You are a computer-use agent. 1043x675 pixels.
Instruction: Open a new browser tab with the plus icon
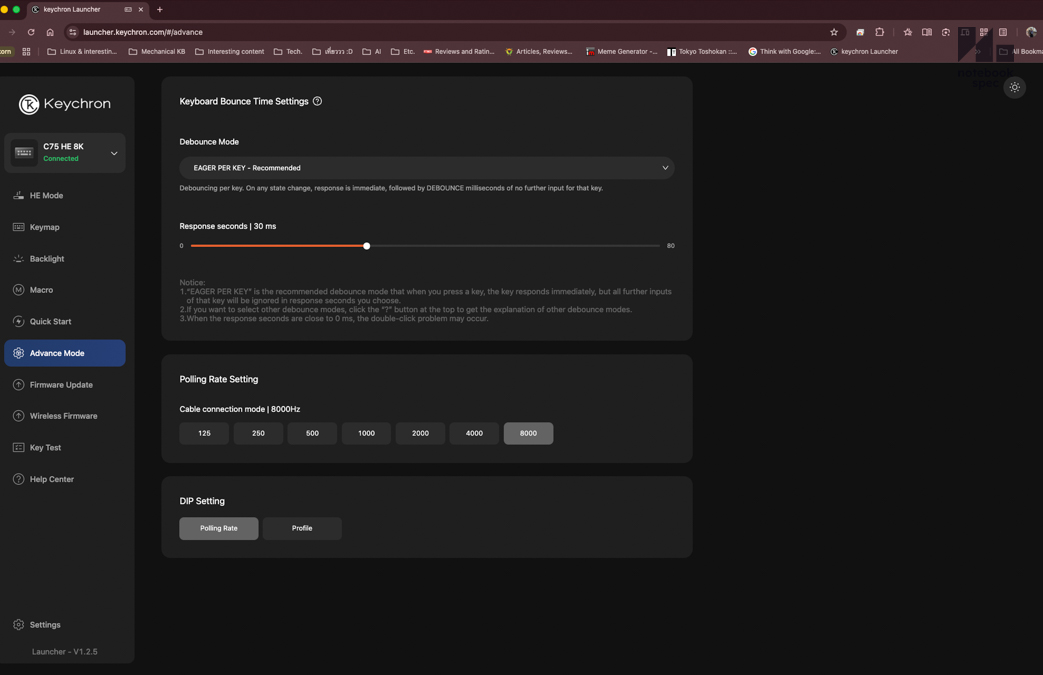pos(160,10)
